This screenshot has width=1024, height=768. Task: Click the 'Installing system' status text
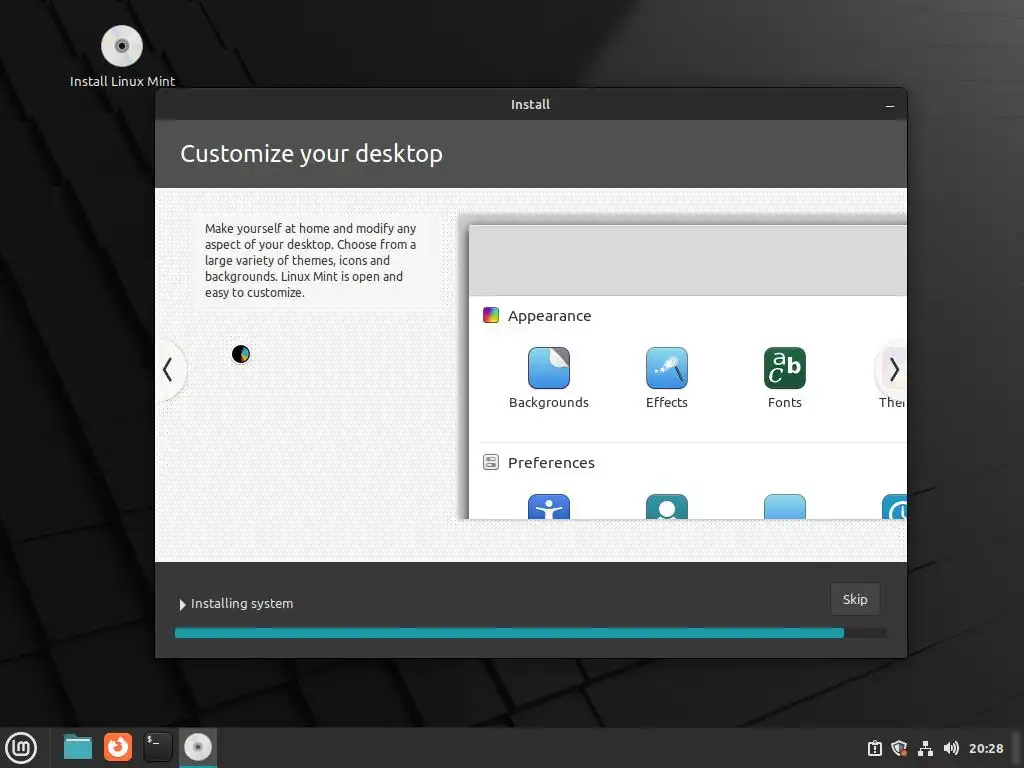pos(242,603)
